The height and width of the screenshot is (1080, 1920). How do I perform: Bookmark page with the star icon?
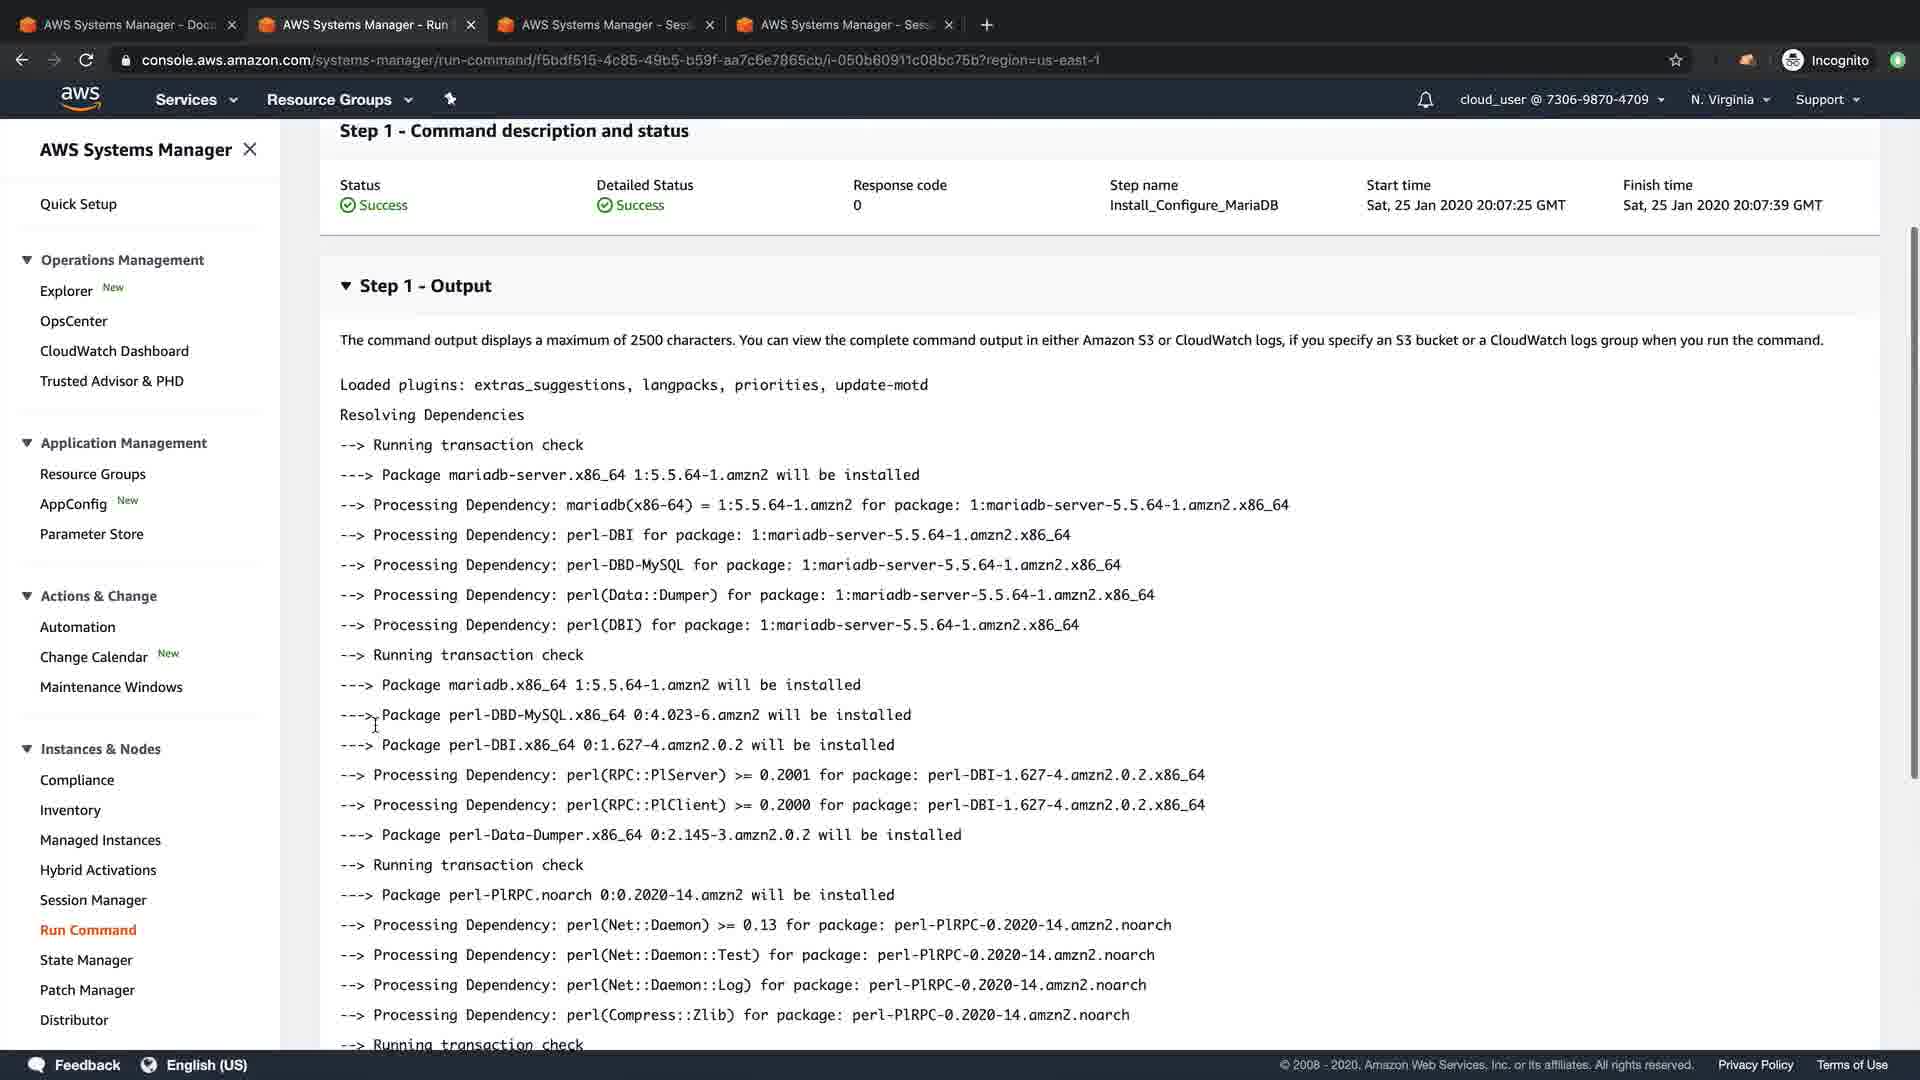tap(1676, 60)
